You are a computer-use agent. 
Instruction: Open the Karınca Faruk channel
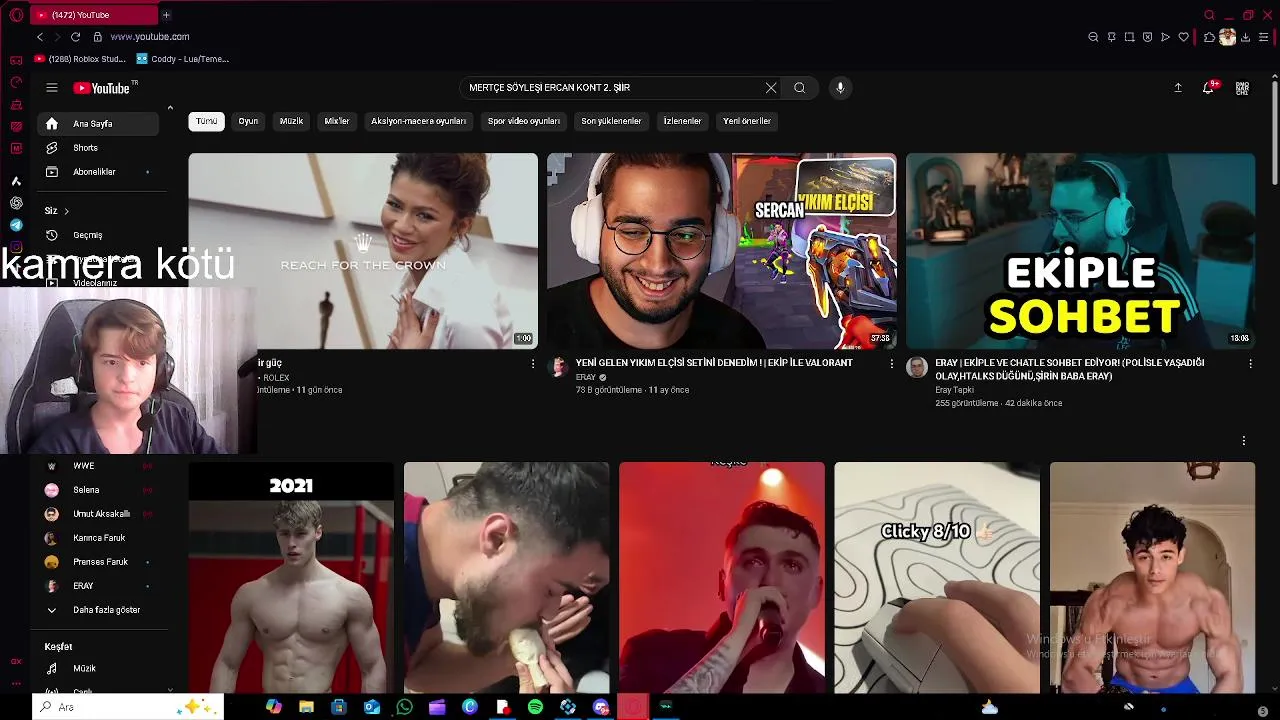pyautogui.click(x=98, y=538)
